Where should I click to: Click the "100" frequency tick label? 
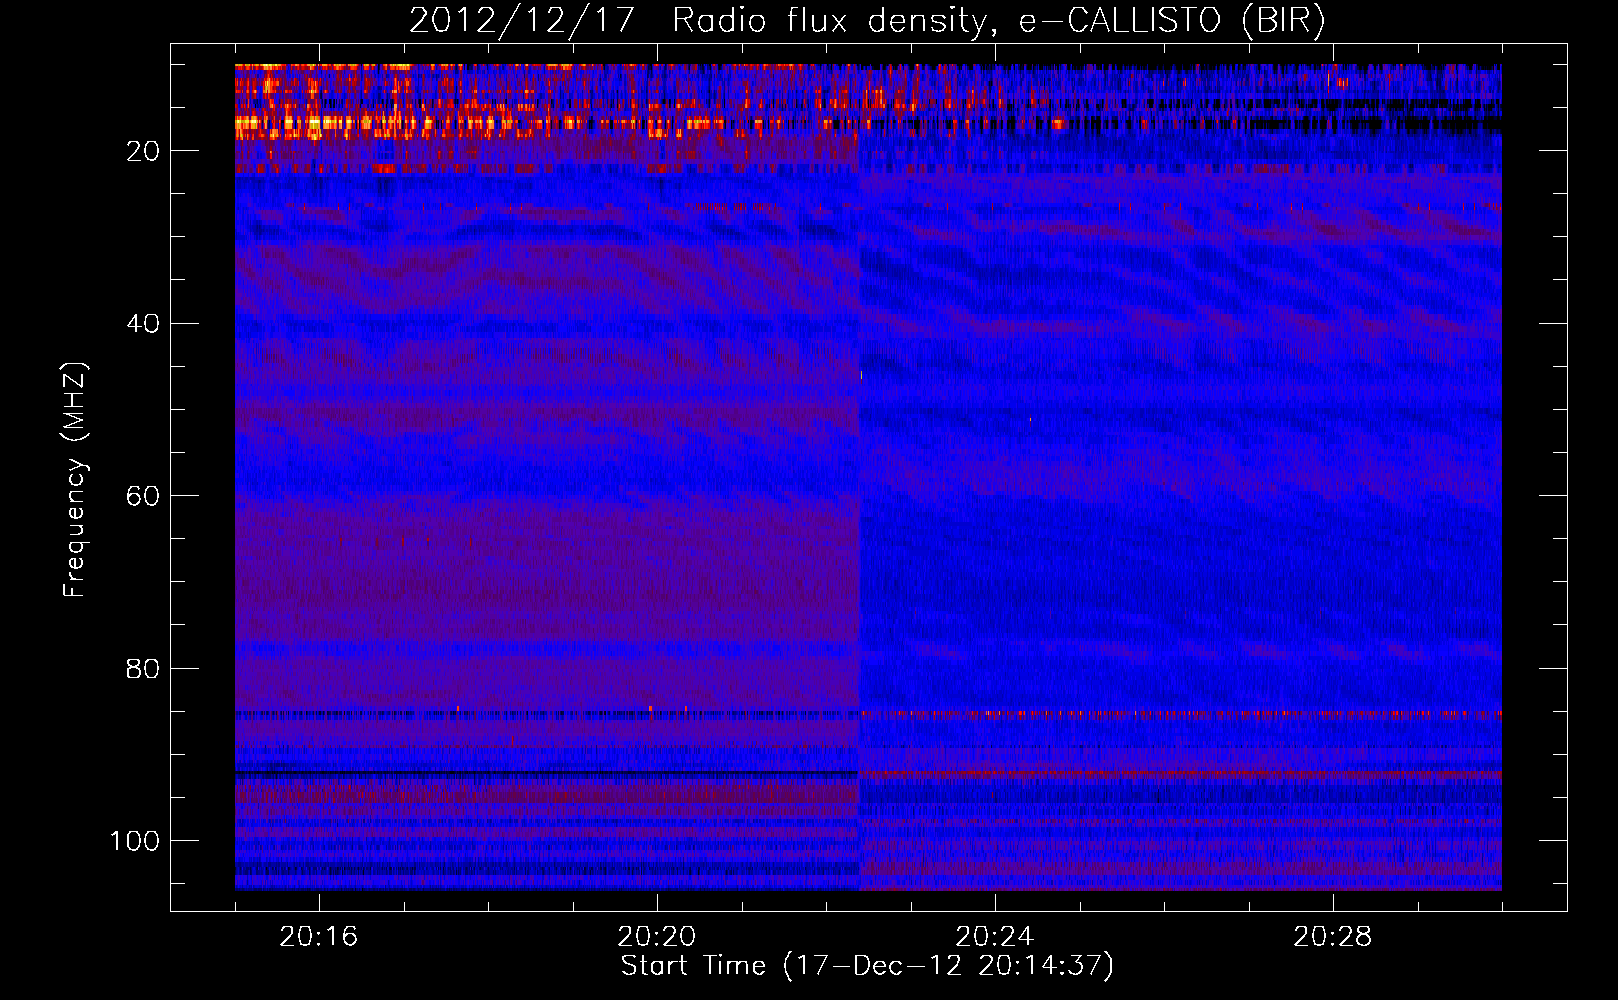coord(135,842)
